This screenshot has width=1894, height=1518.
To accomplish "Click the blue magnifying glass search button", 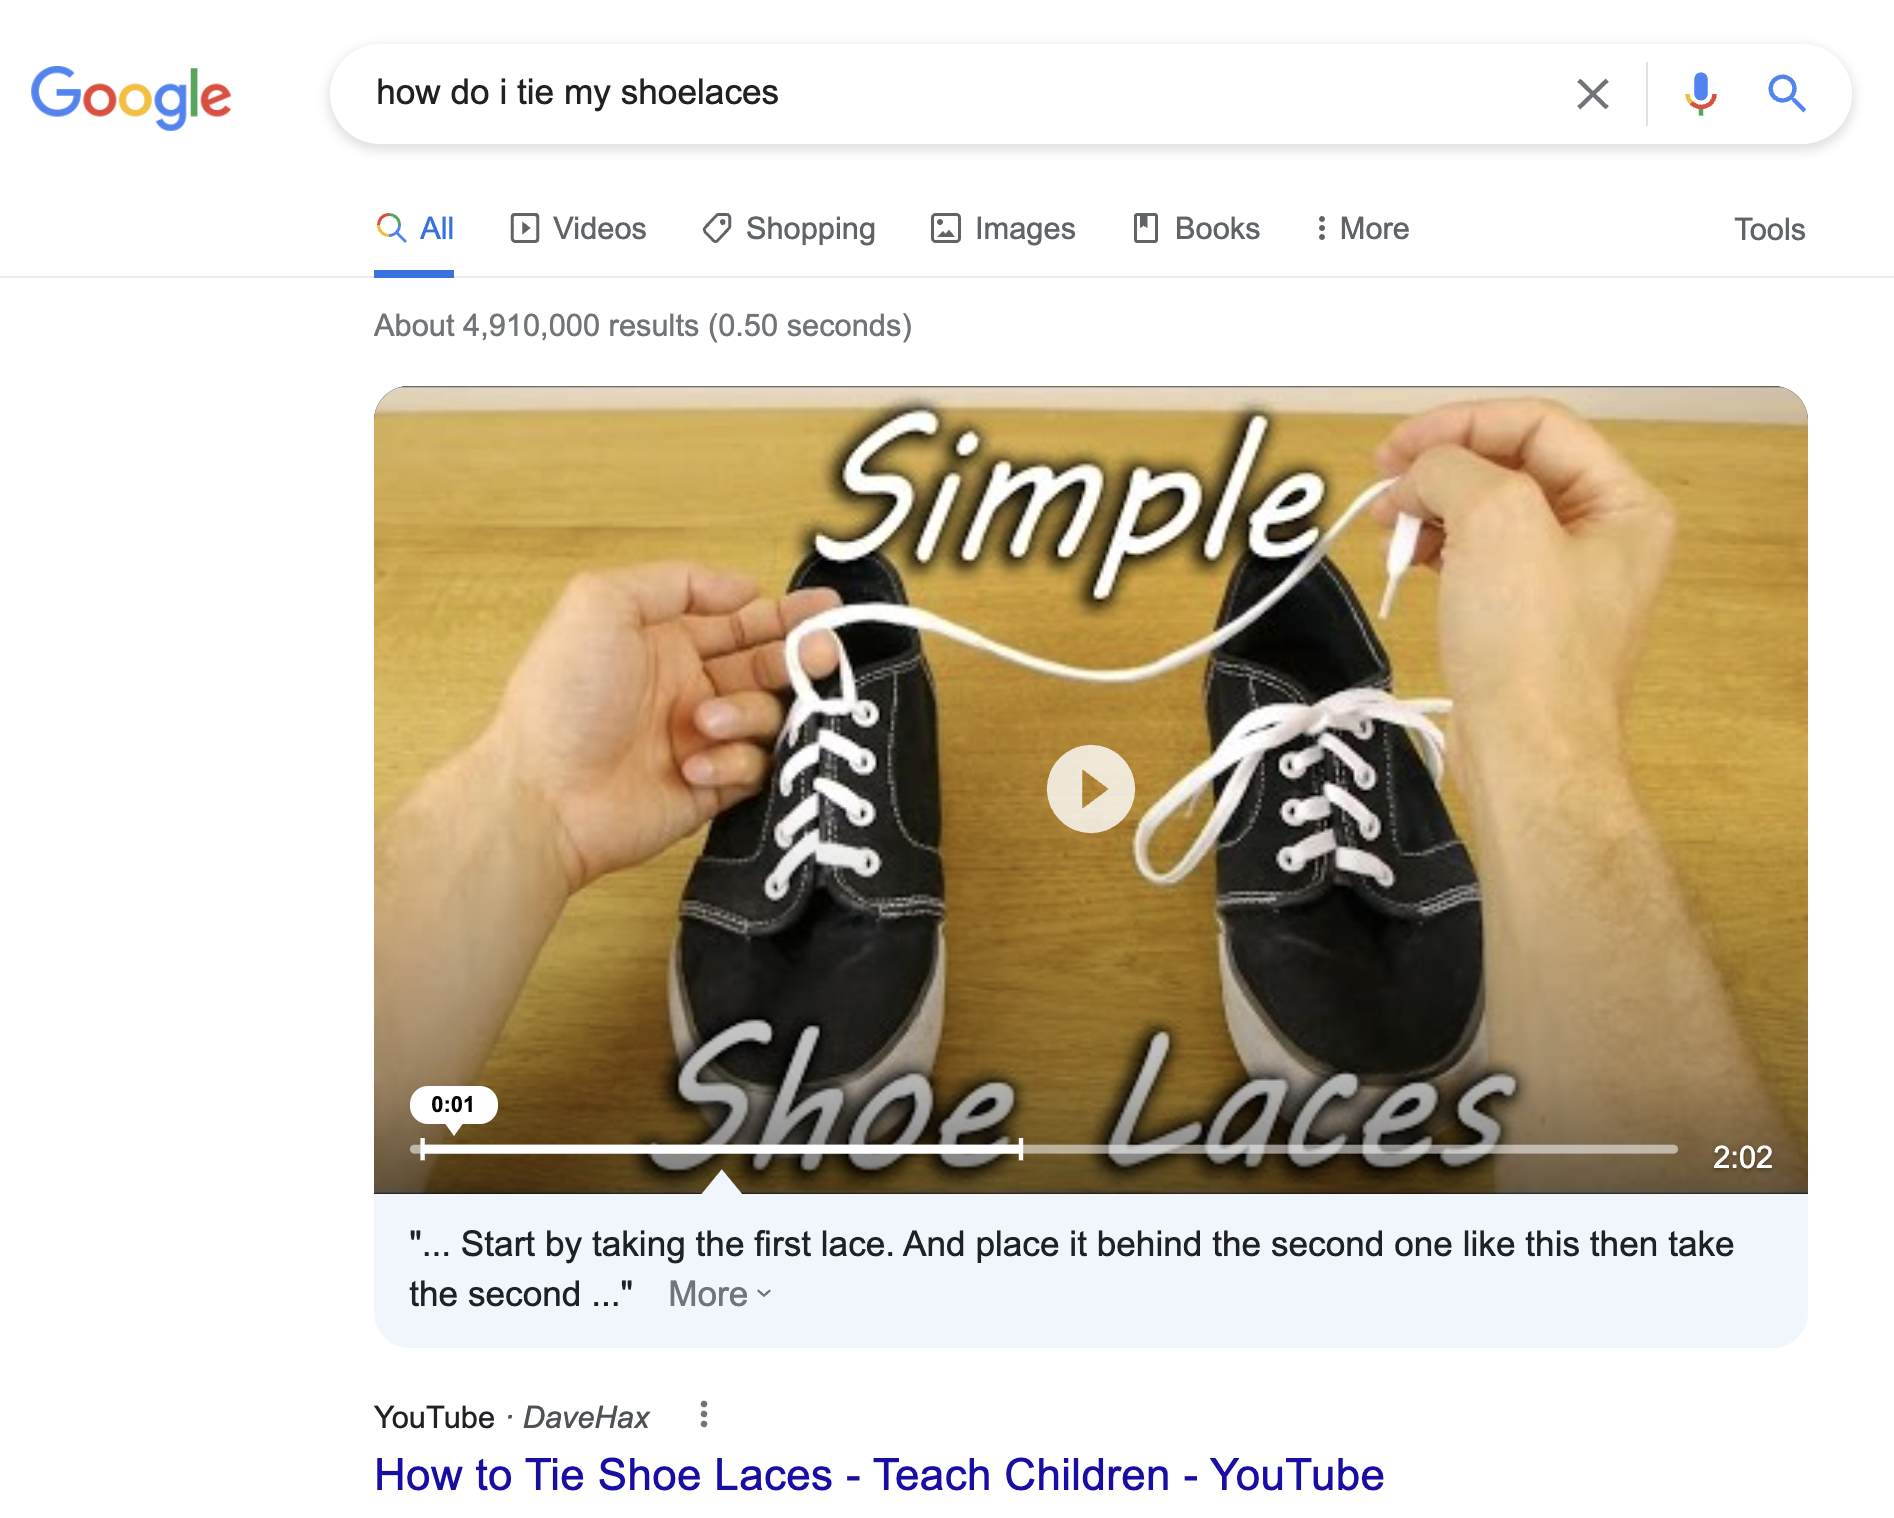I will click(1786, 94).
